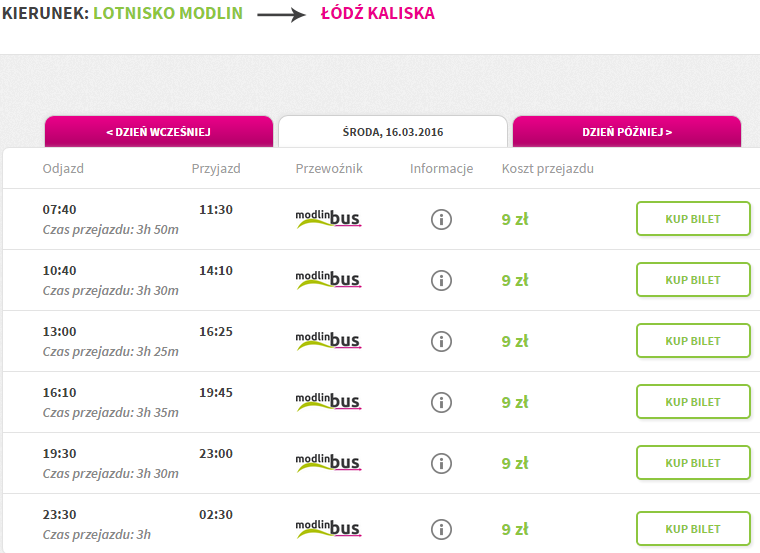
Task: Open info icon for 10:40 departure
Action: [x=441, y=281]
